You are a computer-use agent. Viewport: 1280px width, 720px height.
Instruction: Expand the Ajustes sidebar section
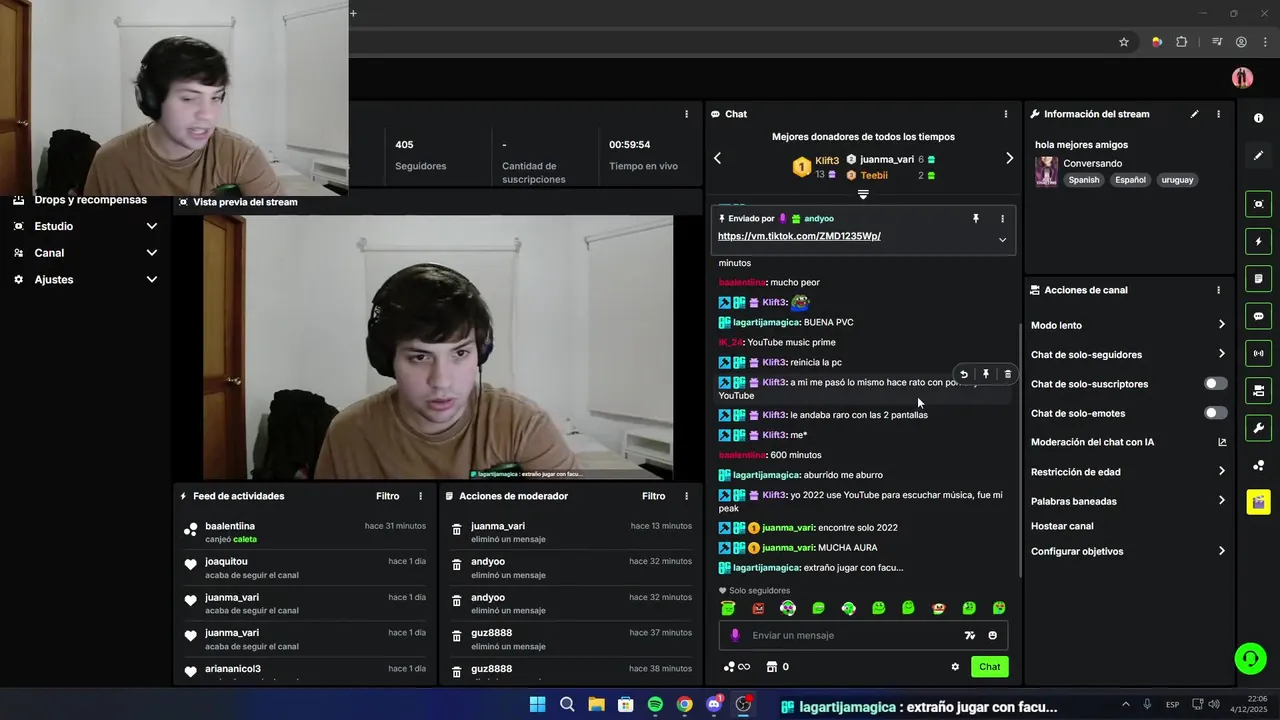coord(152,279)
